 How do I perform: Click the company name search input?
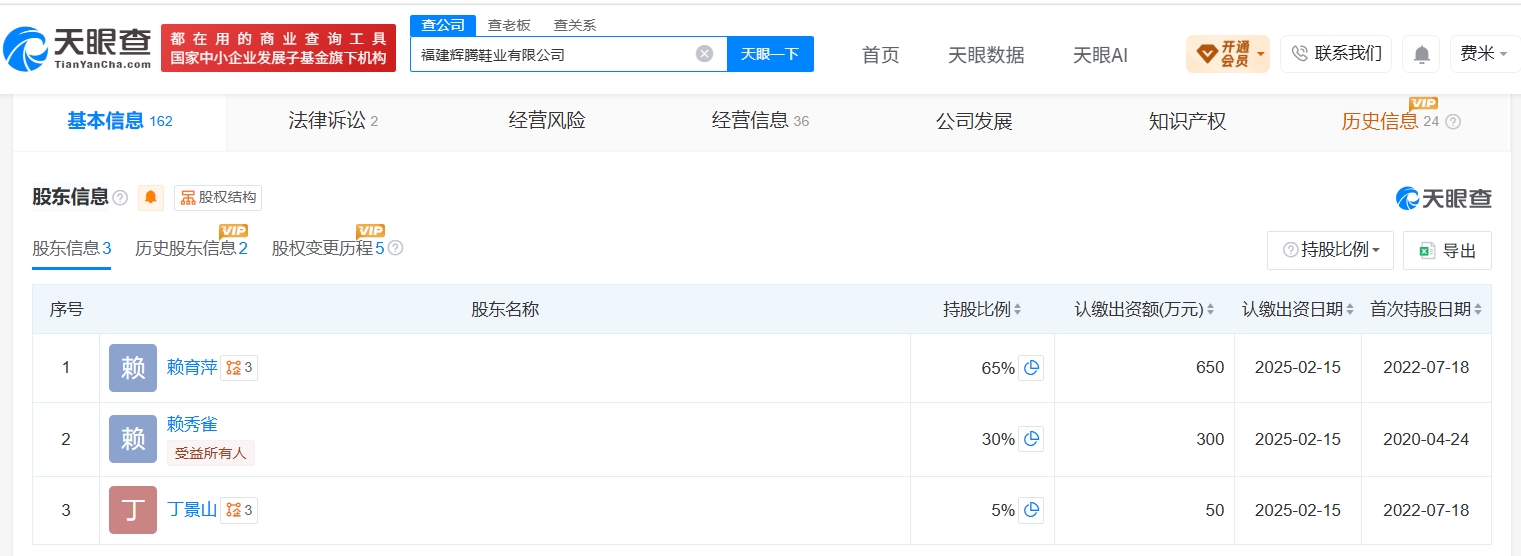(555, 54)
